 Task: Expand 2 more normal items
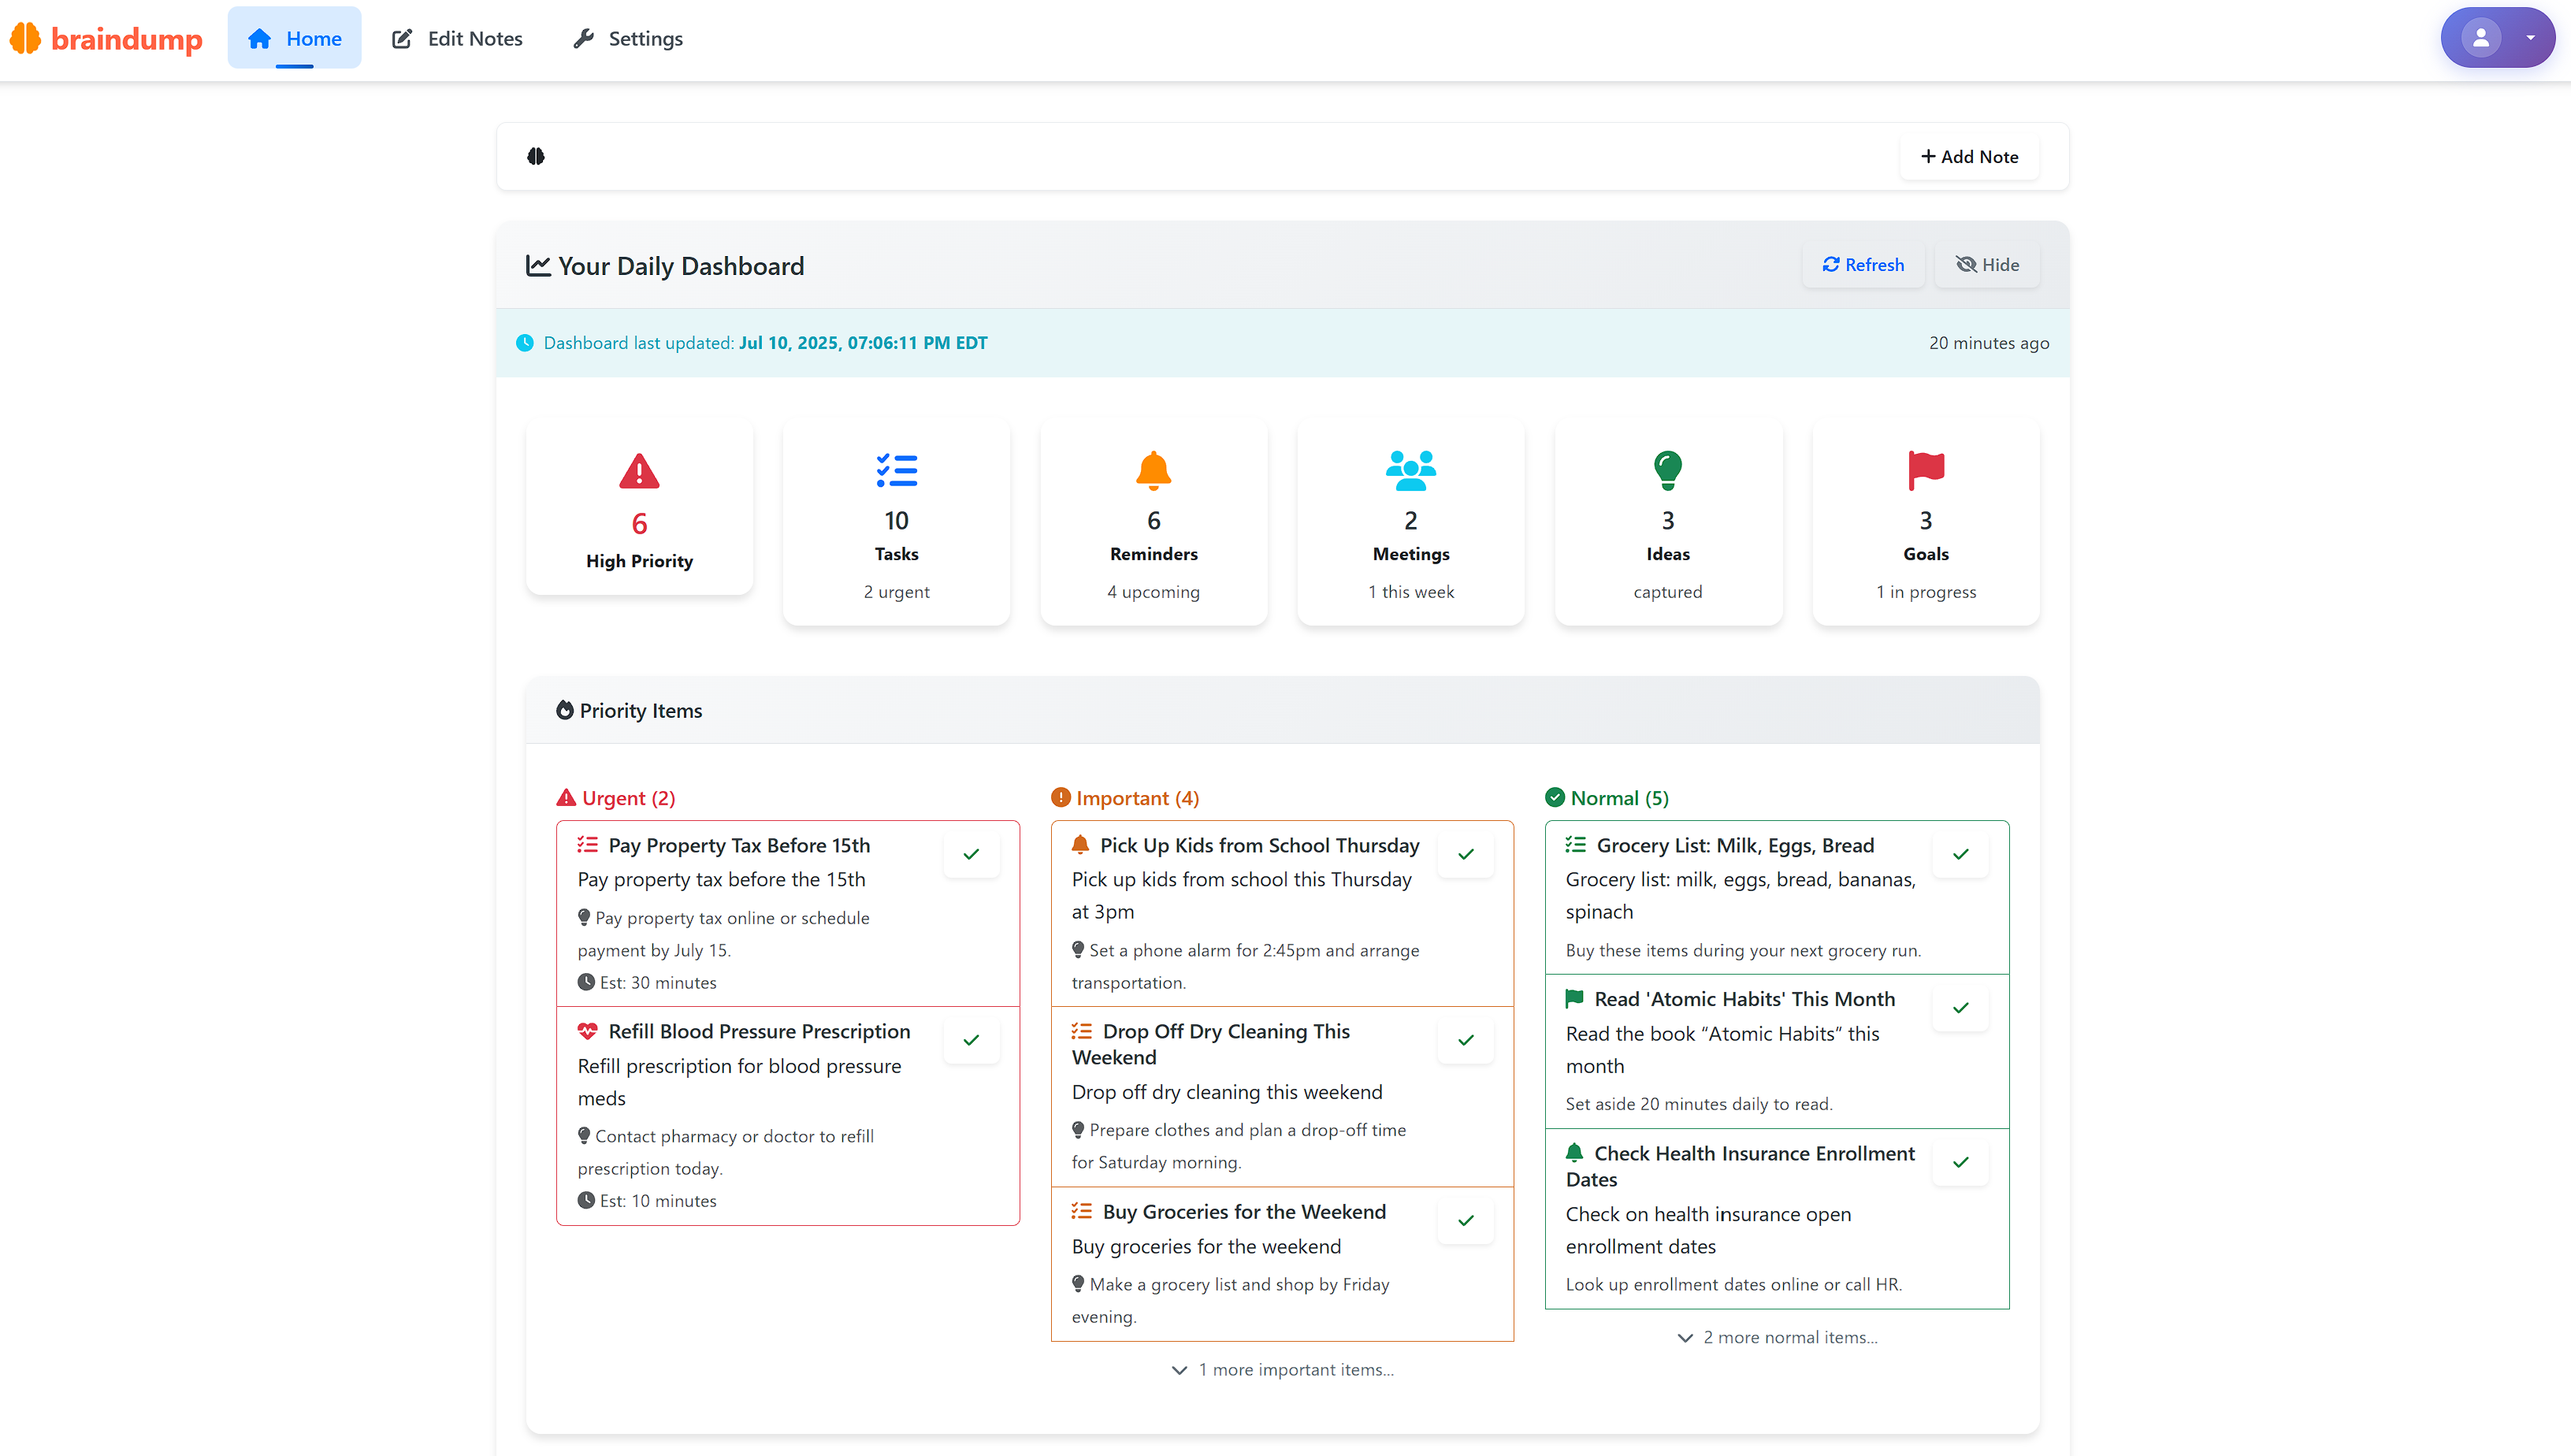click(x=1777, y=1337)
